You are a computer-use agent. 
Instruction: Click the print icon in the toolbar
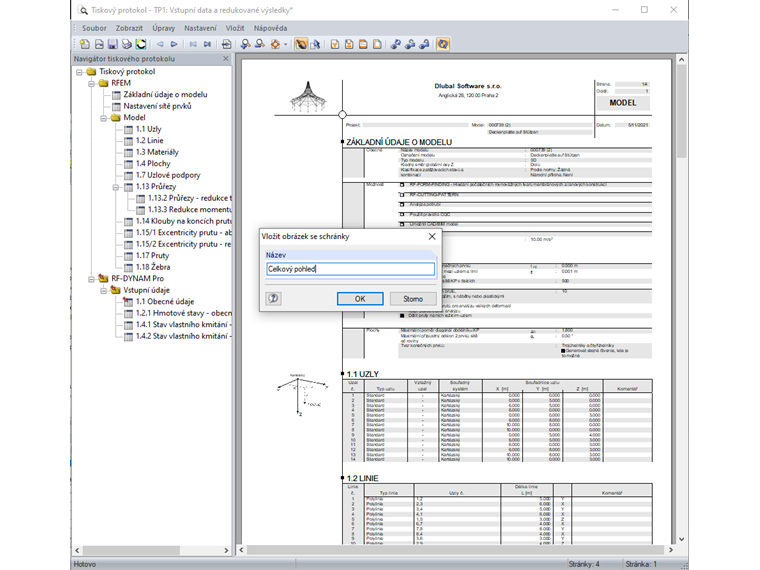[x=127, y=45]
